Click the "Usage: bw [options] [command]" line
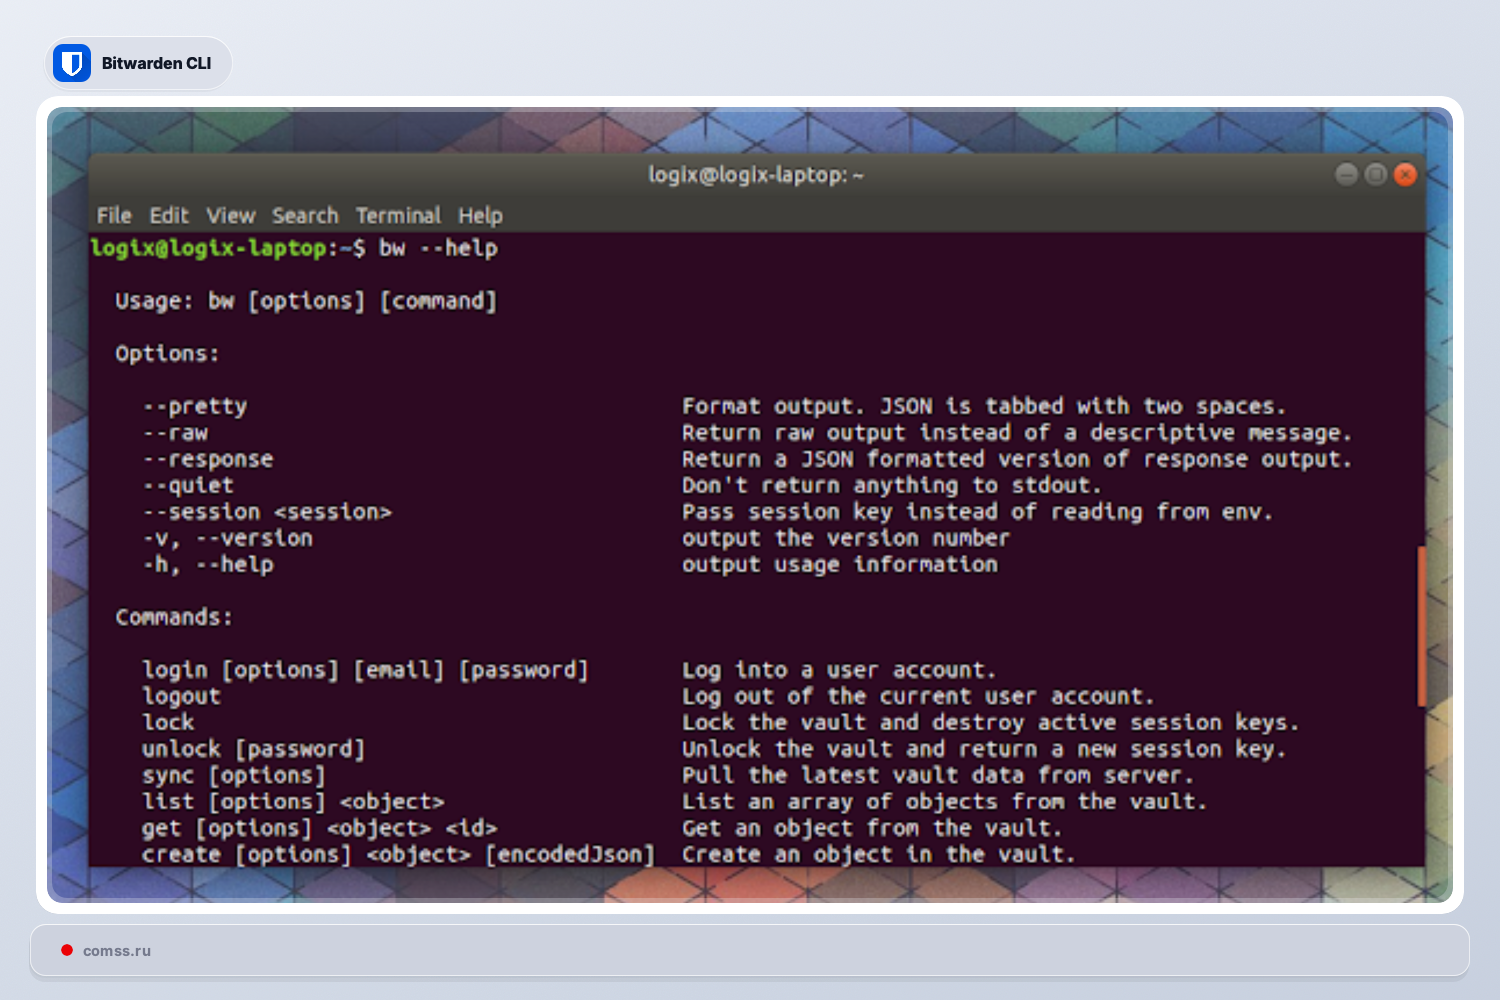This screenshot has width=1500, height=1000. (x=305, y=301)
